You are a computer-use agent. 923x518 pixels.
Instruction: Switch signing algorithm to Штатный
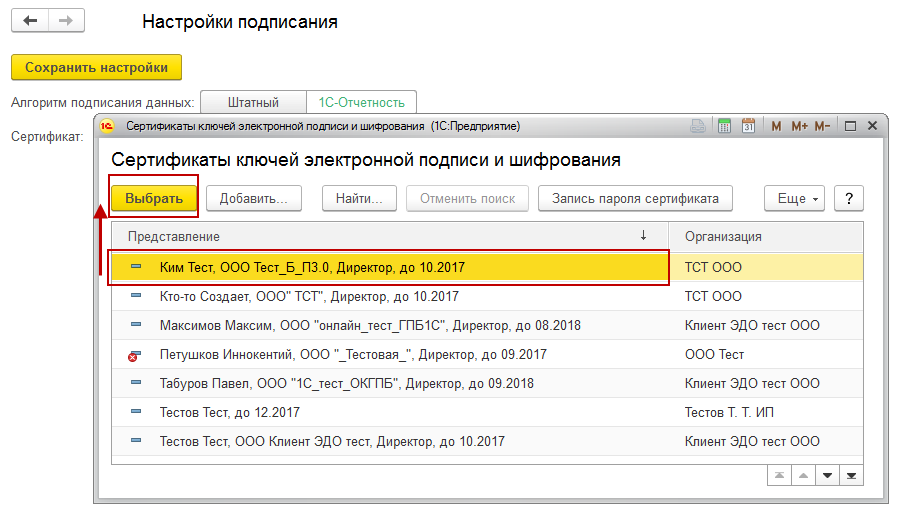(x=253, y=102)
